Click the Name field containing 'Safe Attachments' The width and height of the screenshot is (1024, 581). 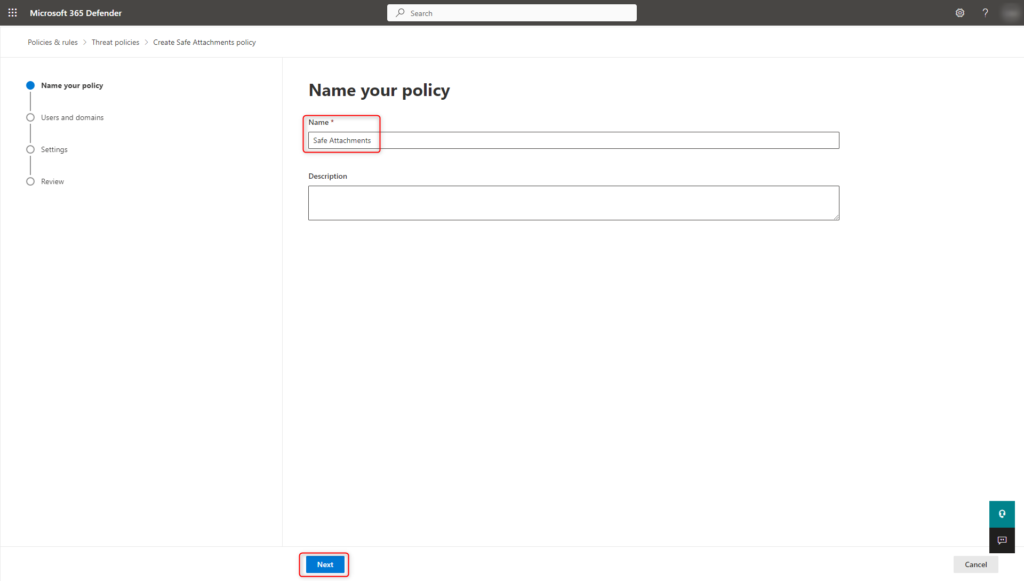click(x=571, y=140)
